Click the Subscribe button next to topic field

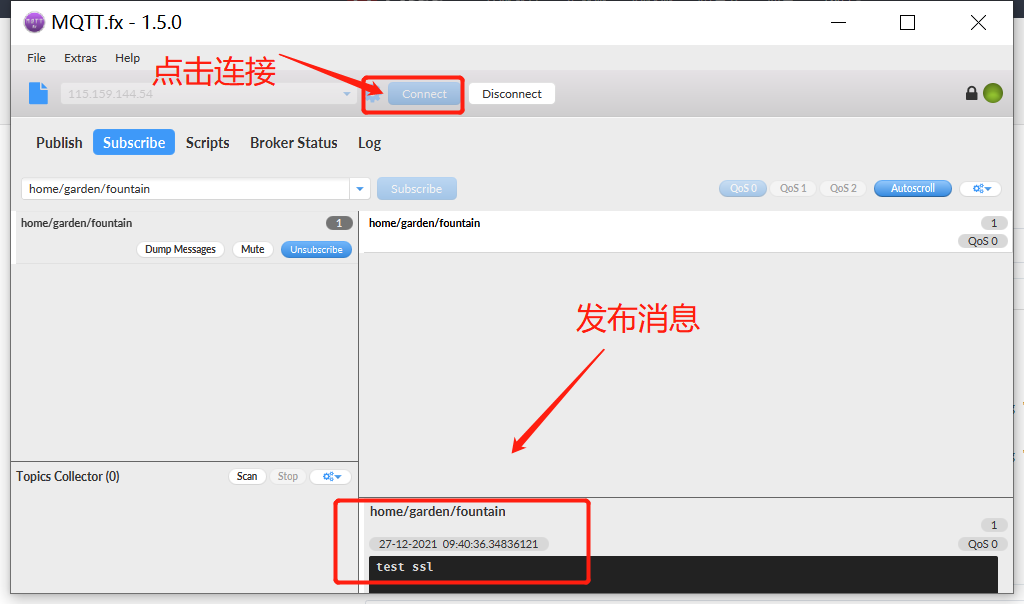(417, 189)
